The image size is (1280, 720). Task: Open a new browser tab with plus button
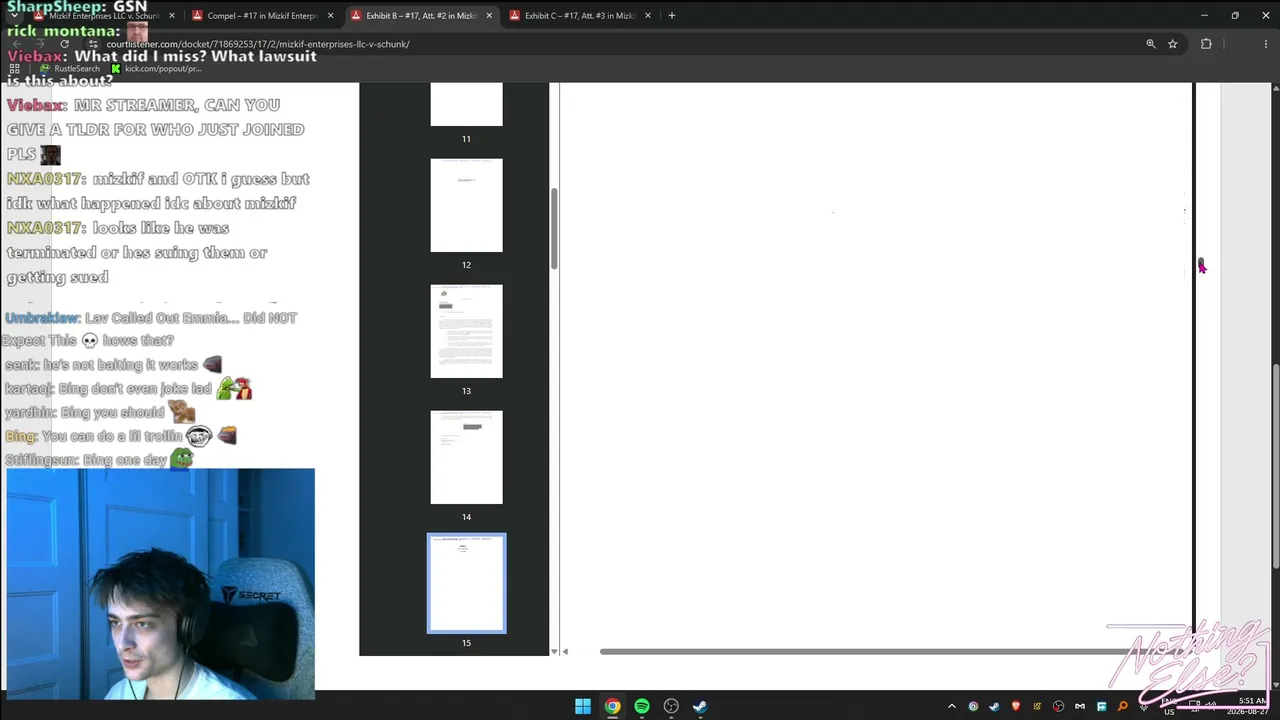(672, 16)
